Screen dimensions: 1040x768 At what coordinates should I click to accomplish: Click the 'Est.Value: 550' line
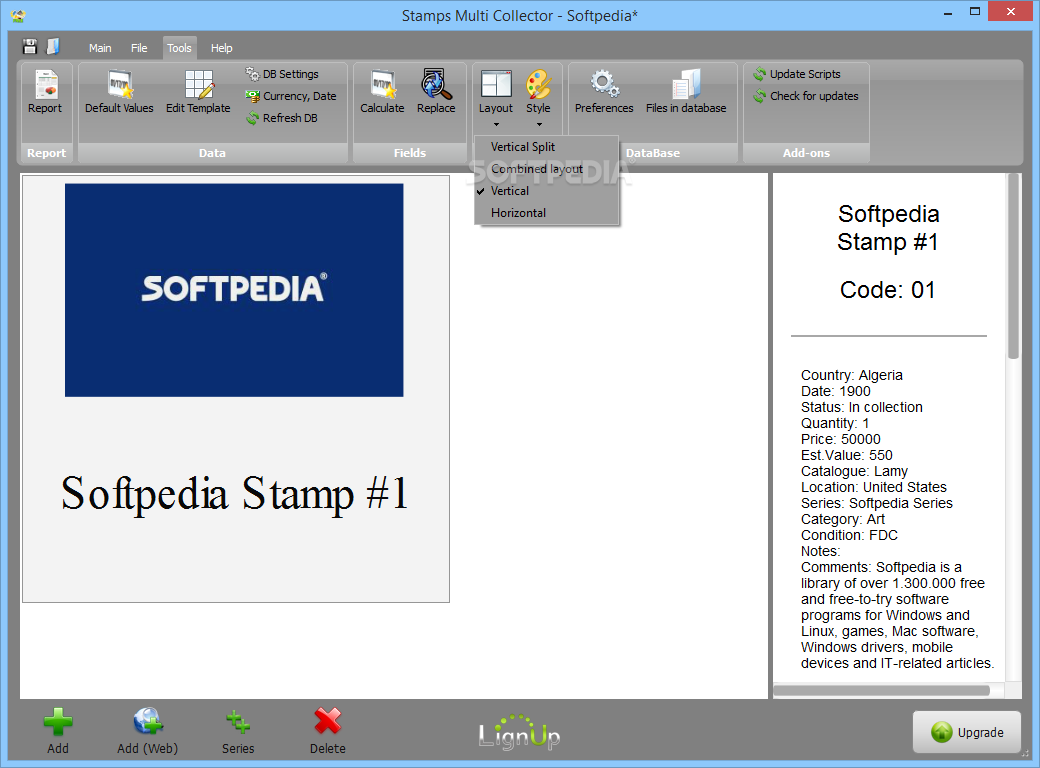click(x=846, y=455)
